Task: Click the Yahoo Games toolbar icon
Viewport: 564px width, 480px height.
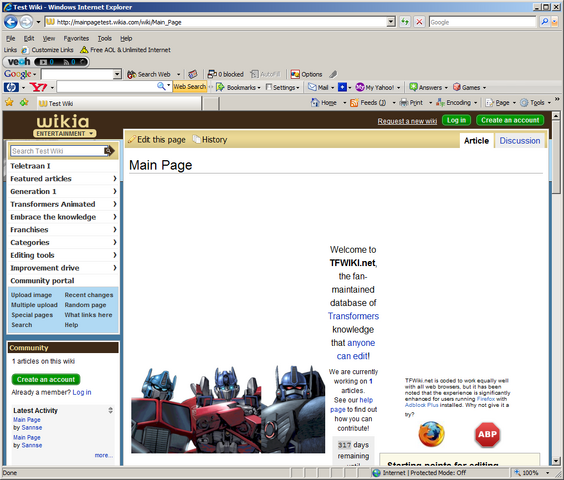Action: click(x=457, y=87)
